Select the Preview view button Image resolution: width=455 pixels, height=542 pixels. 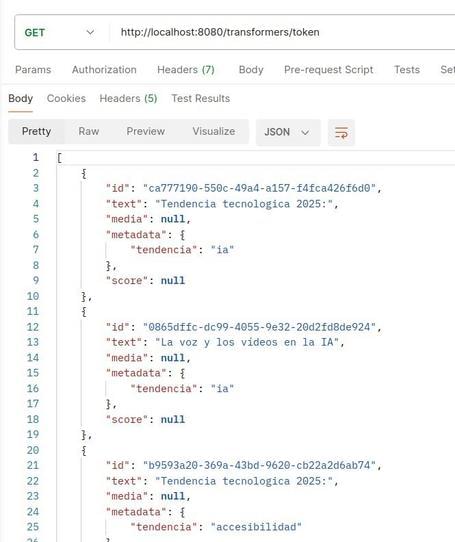(x=146, y=131)
